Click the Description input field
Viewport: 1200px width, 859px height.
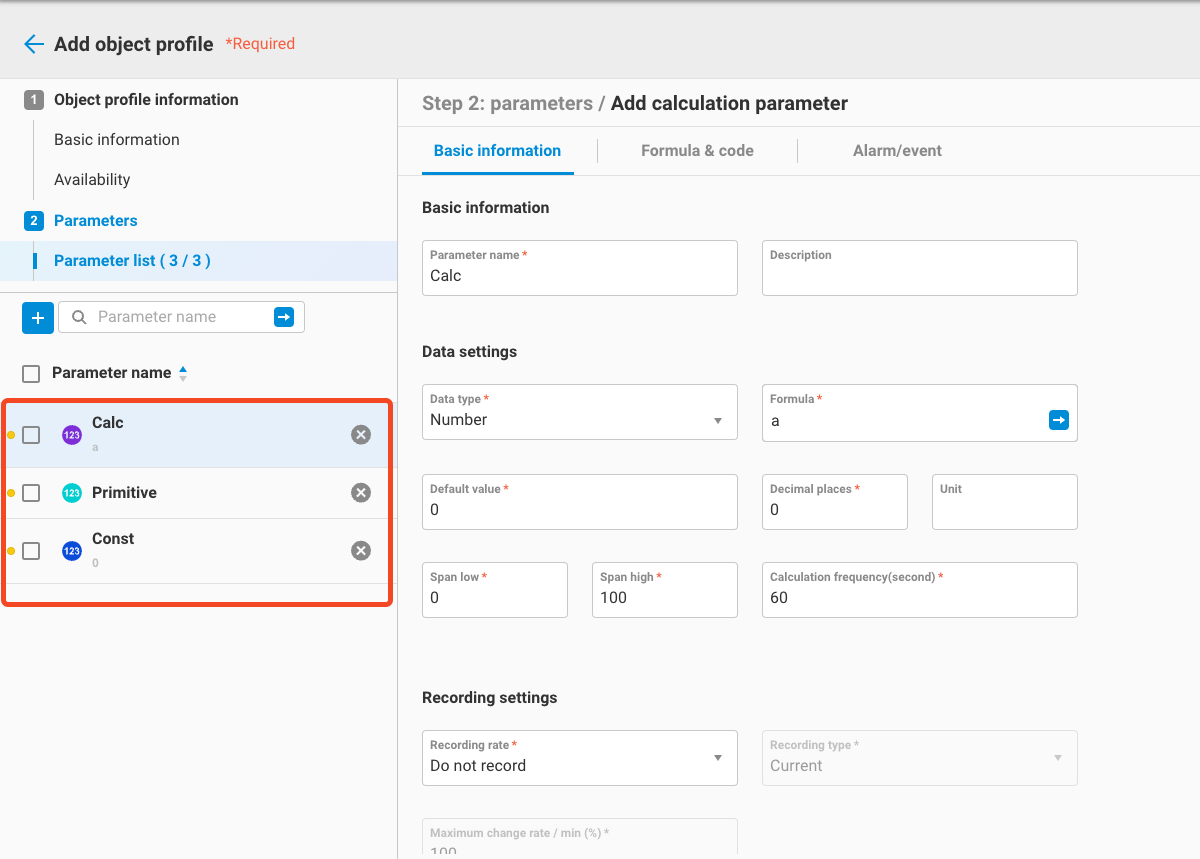tap(919, 276)
